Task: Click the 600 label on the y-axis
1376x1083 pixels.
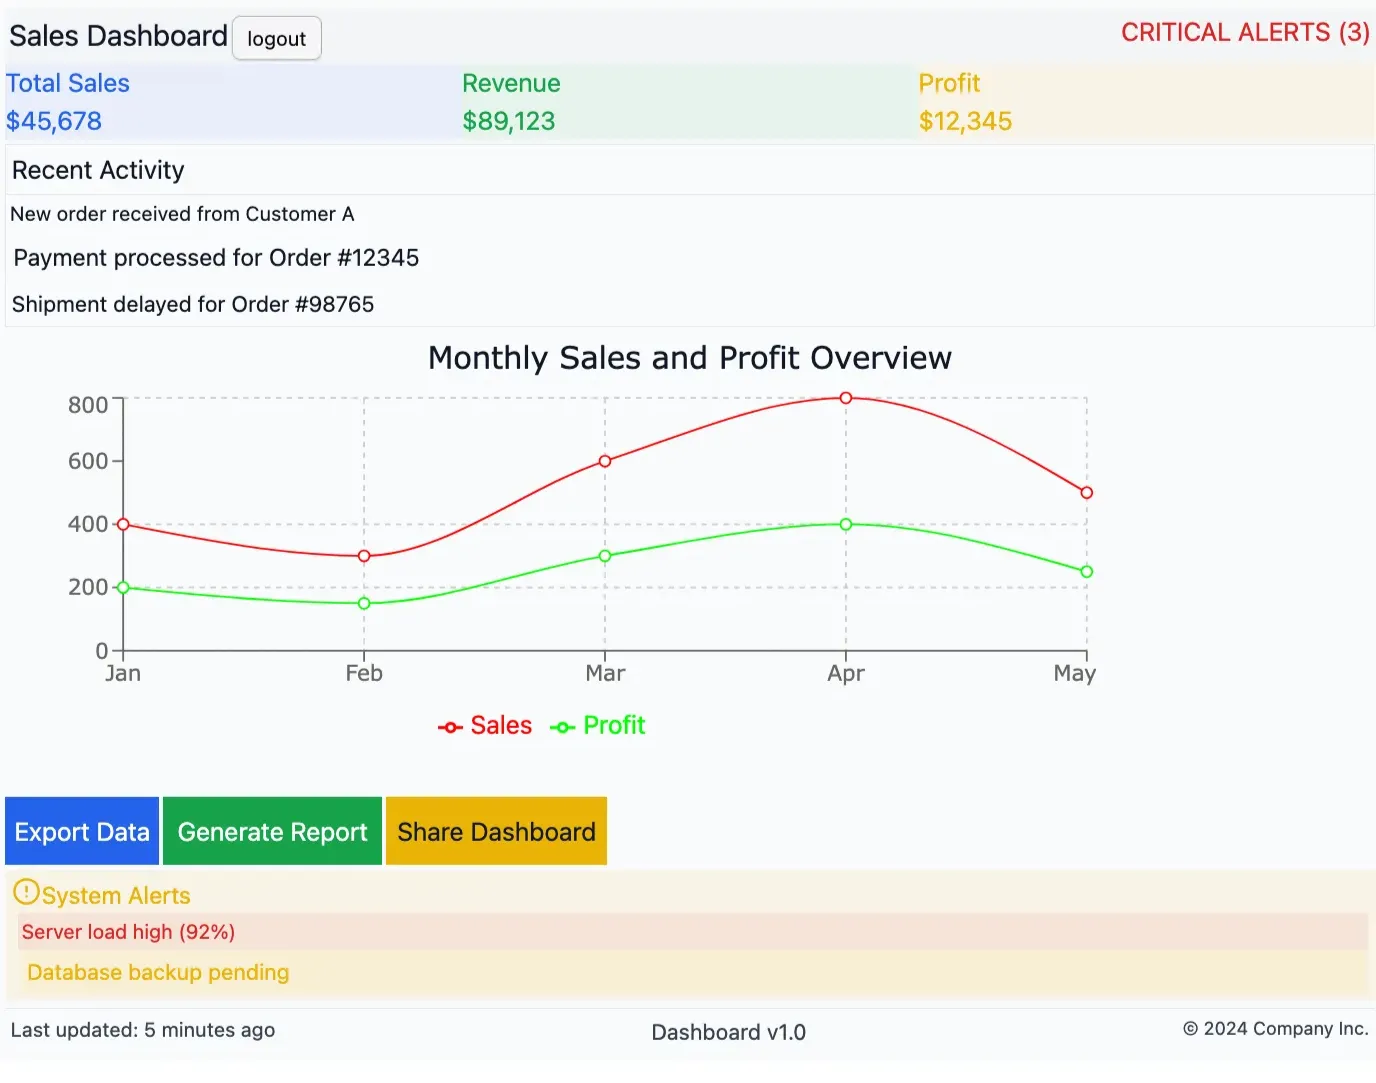Action: [x=88, y=461]
